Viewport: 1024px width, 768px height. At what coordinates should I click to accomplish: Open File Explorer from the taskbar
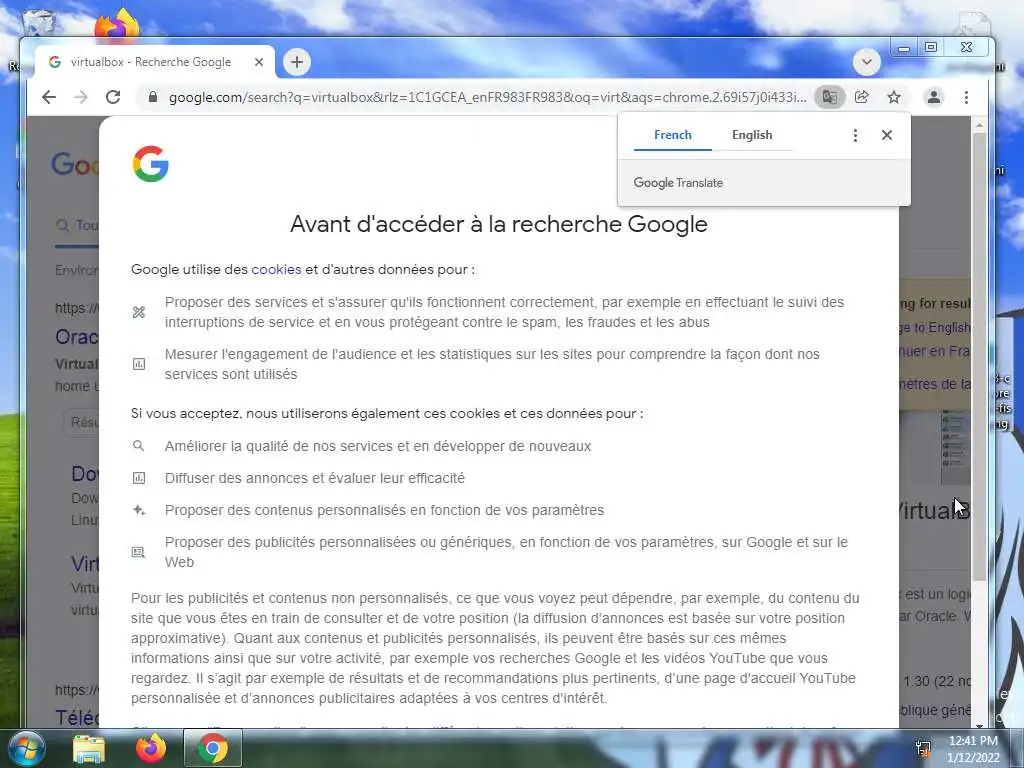tap(89, 749)
